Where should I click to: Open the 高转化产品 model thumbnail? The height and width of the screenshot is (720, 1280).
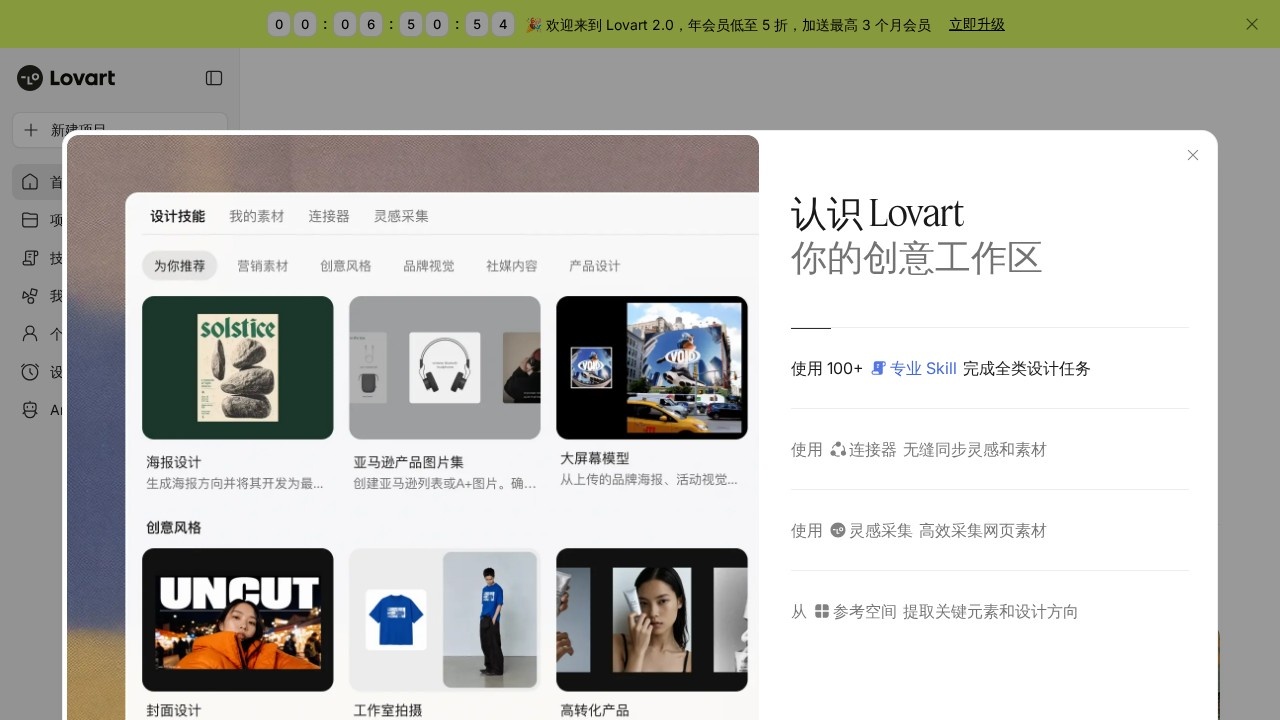[x=652, y=619]
